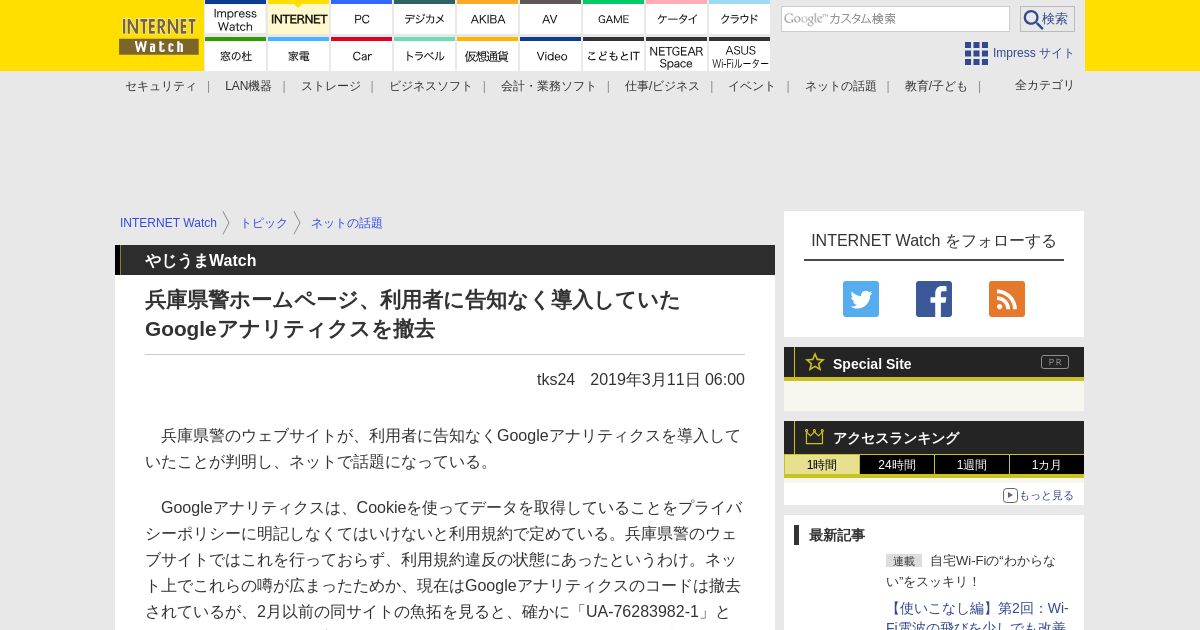Go to the ビジネスソフト category
Image resolution: width=1200 pixels, height=630 pixels.
430,86
